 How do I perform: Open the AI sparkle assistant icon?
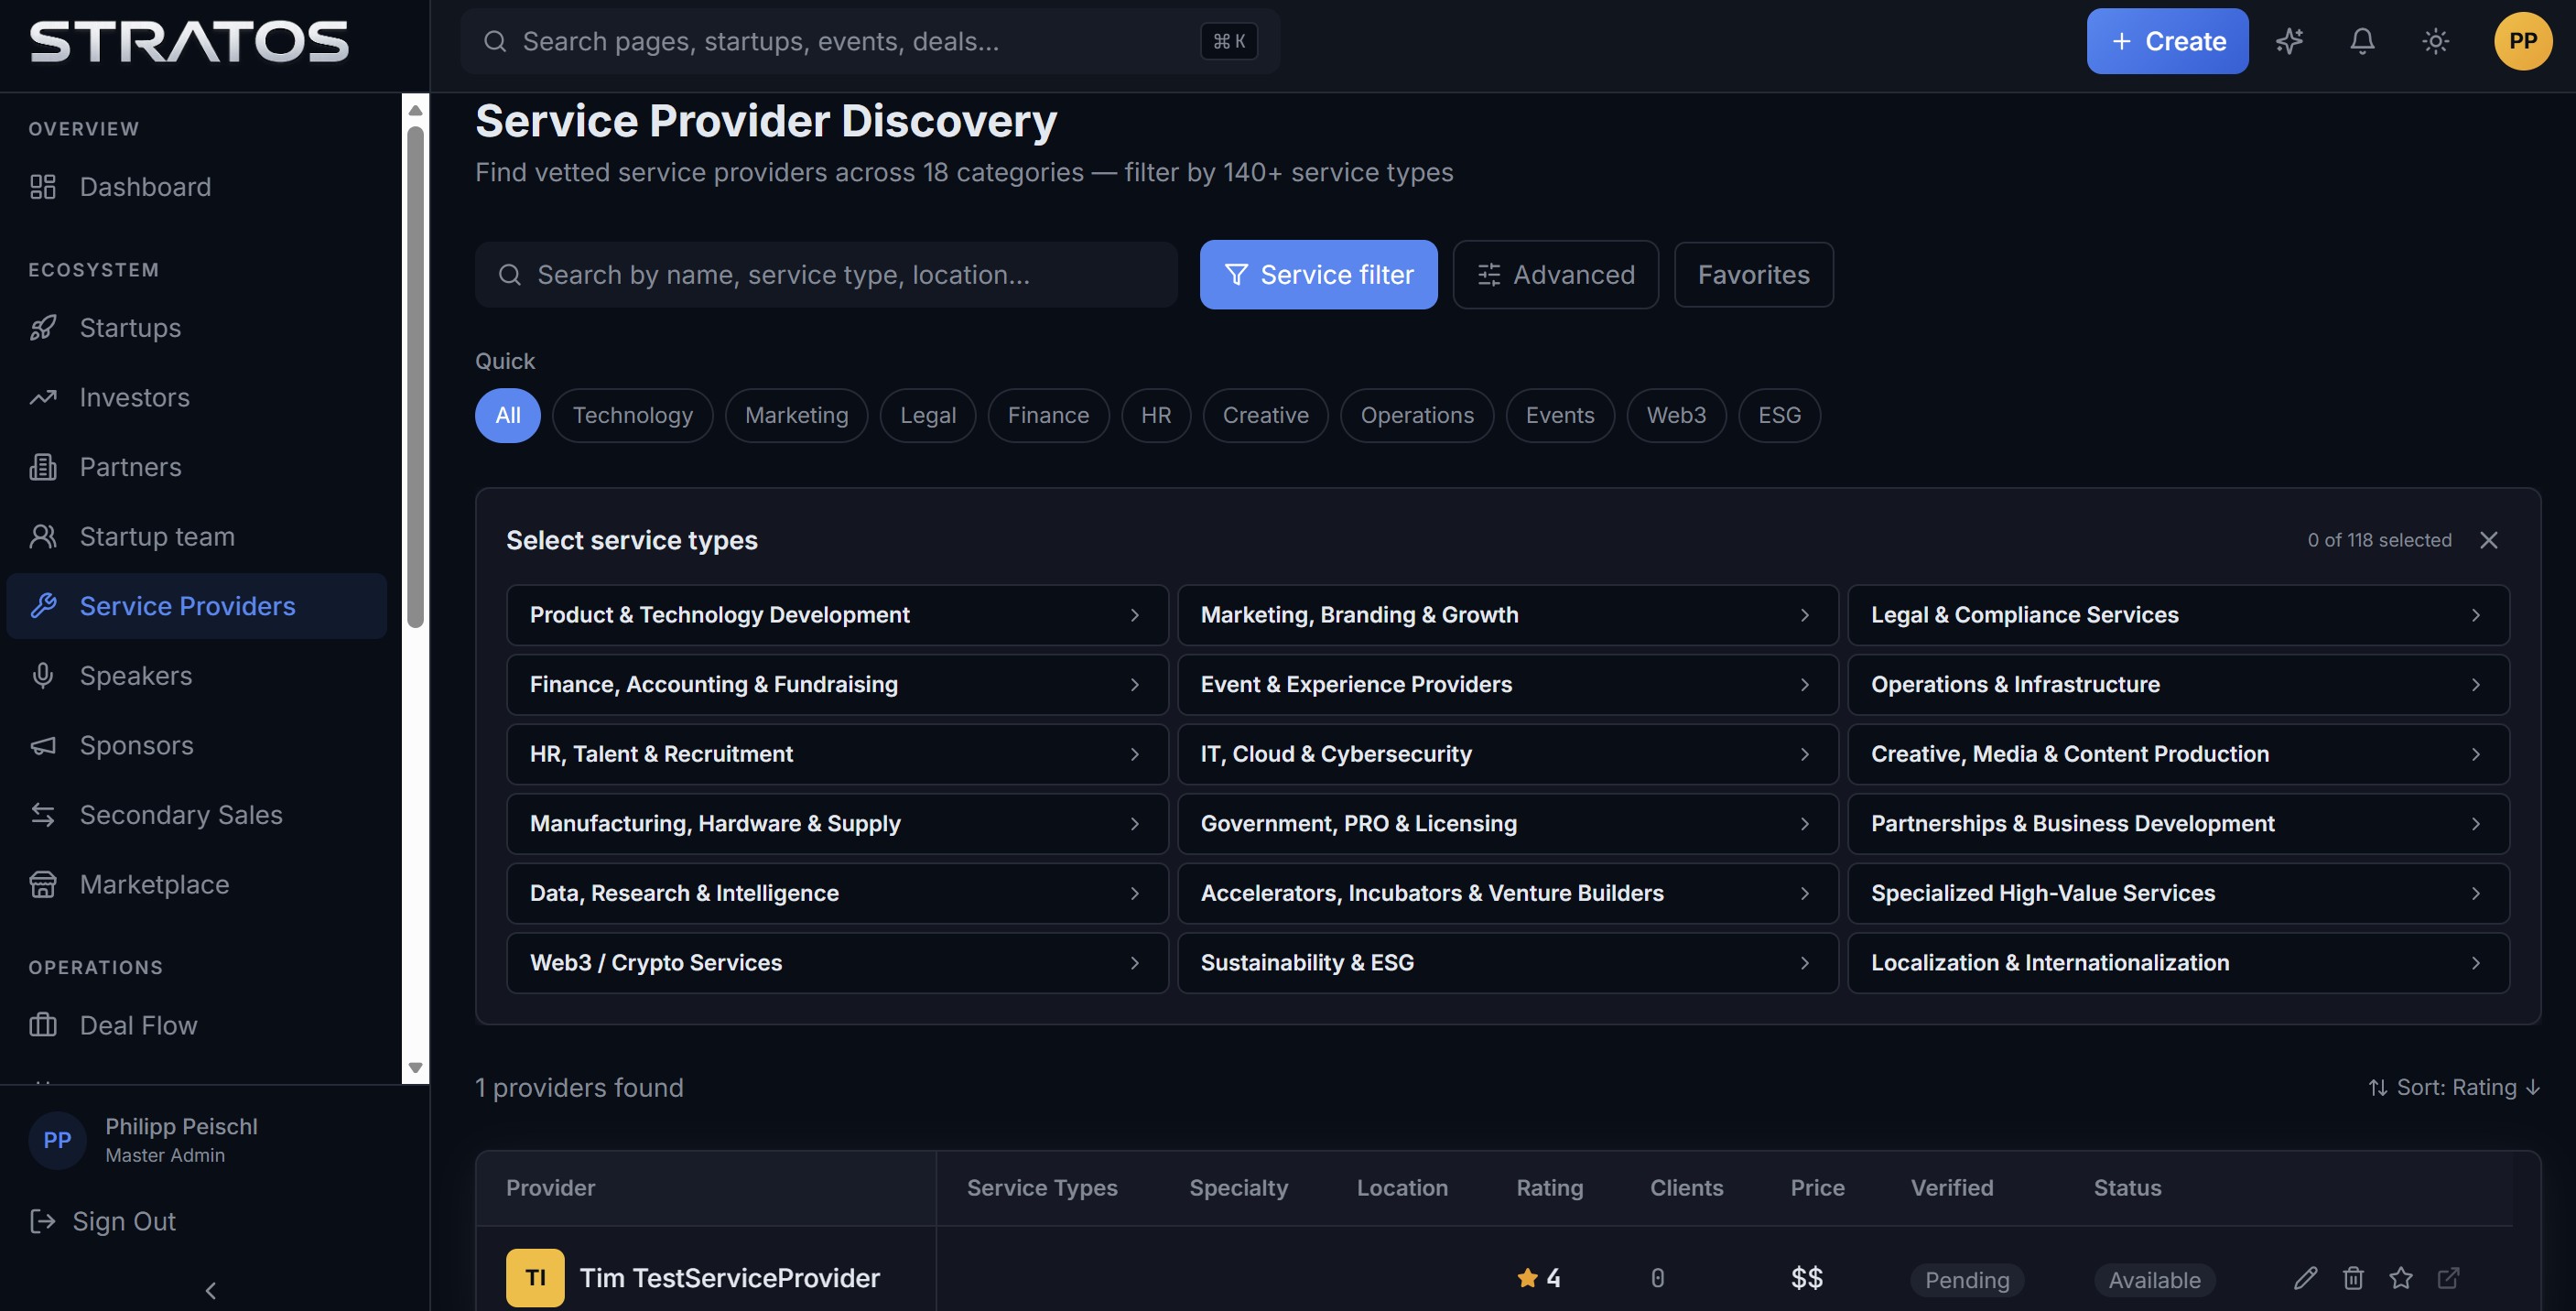[x=2289, y=41]
